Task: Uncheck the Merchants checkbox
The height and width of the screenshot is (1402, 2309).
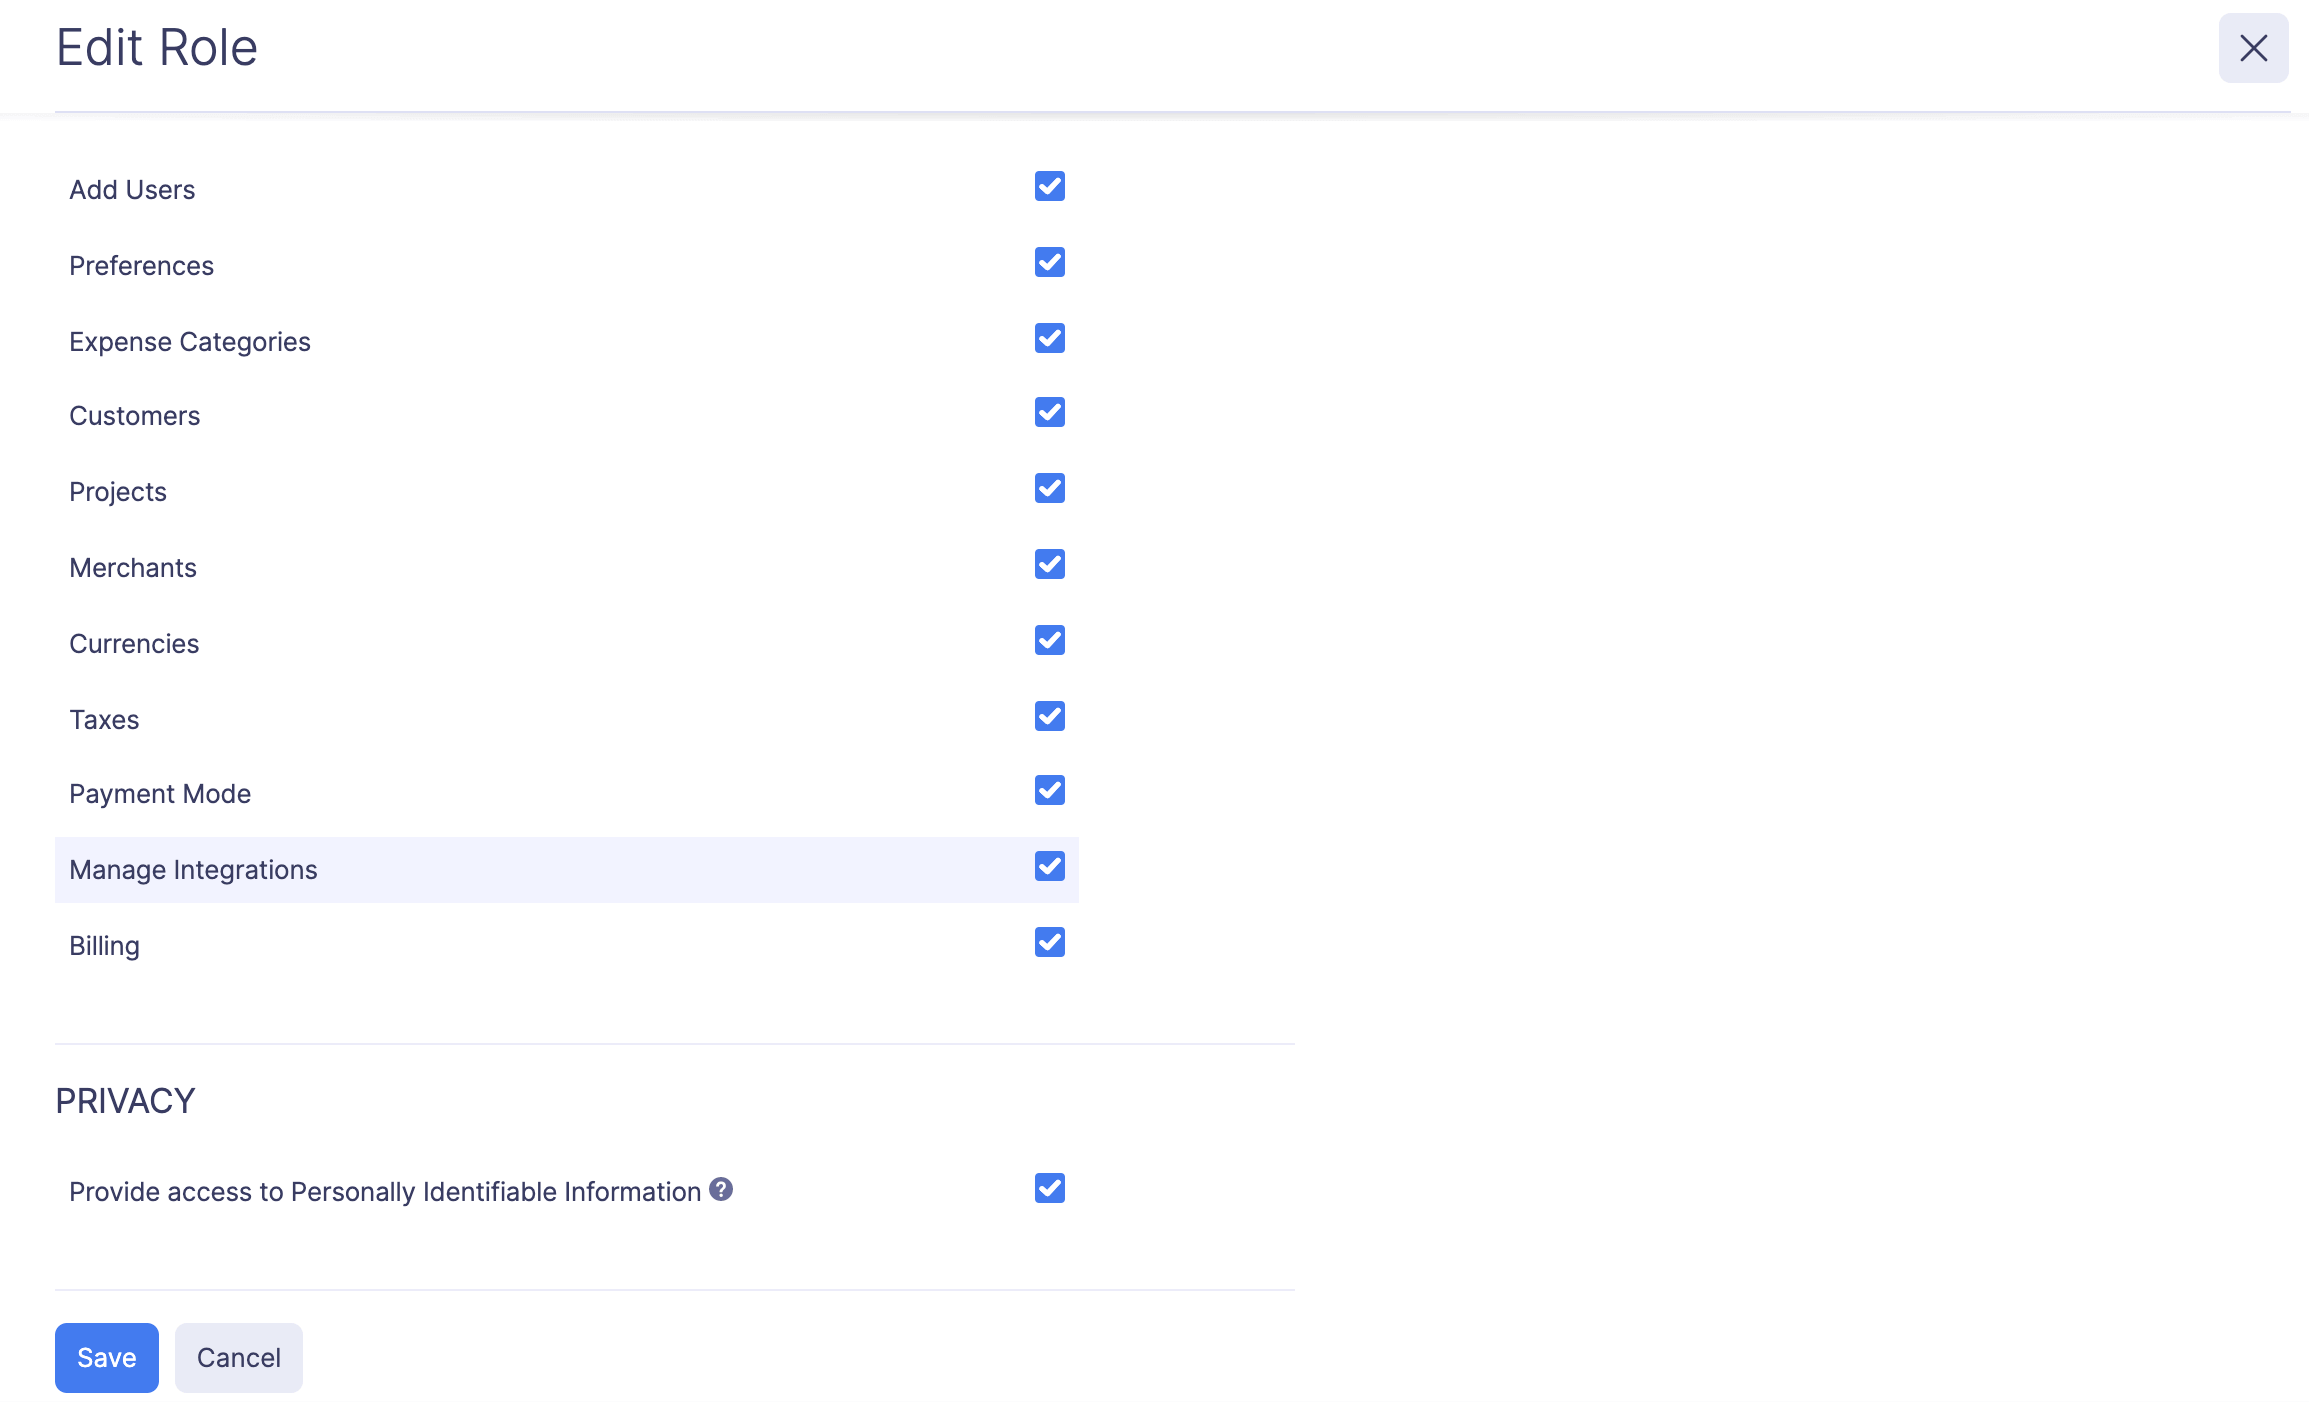Action: coord(1049,564)
